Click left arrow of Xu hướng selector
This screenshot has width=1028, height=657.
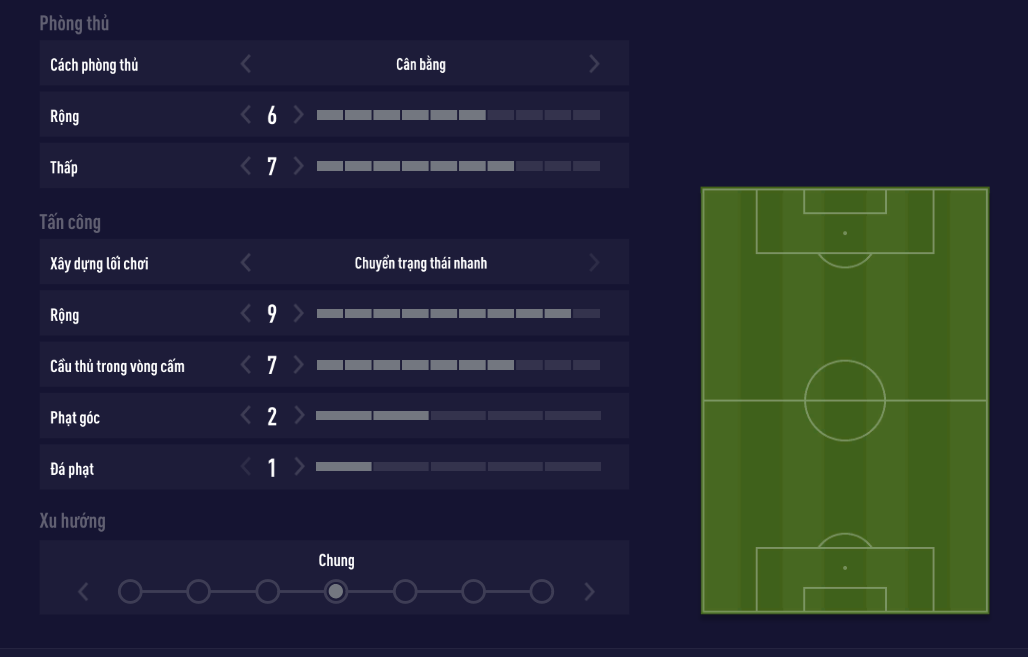(83, 591)
